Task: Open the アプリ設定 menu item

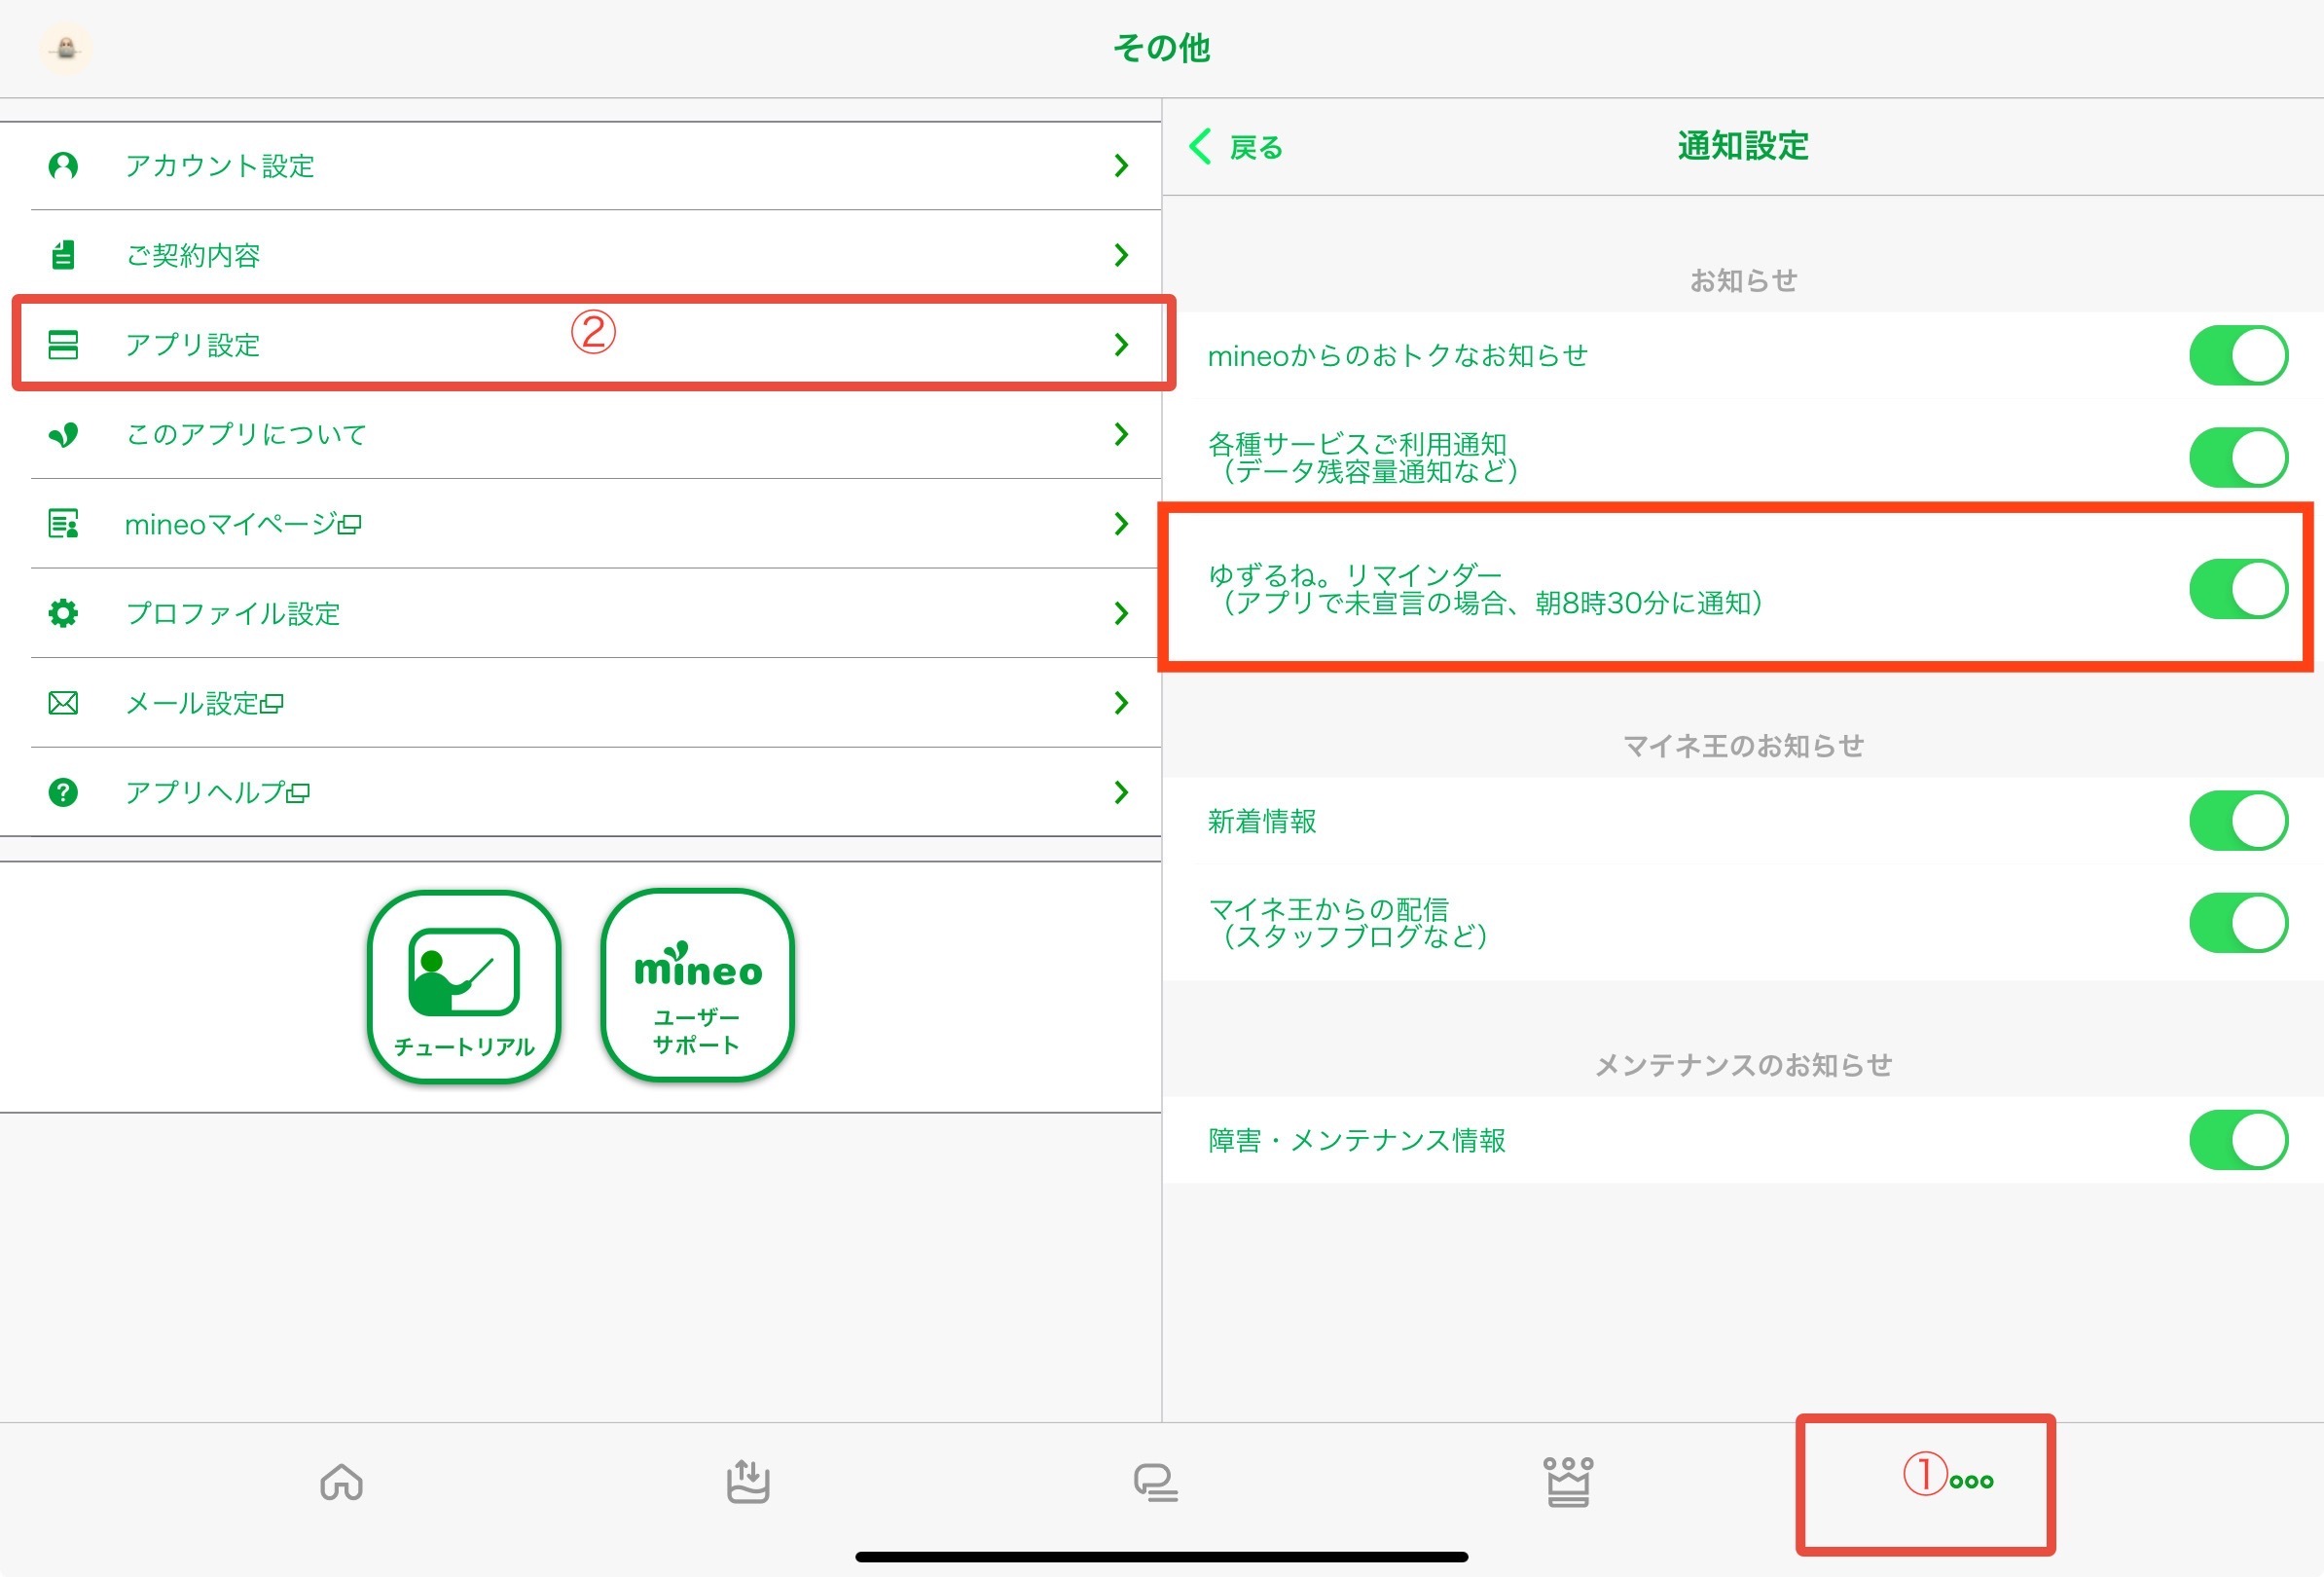Action: 192,345
